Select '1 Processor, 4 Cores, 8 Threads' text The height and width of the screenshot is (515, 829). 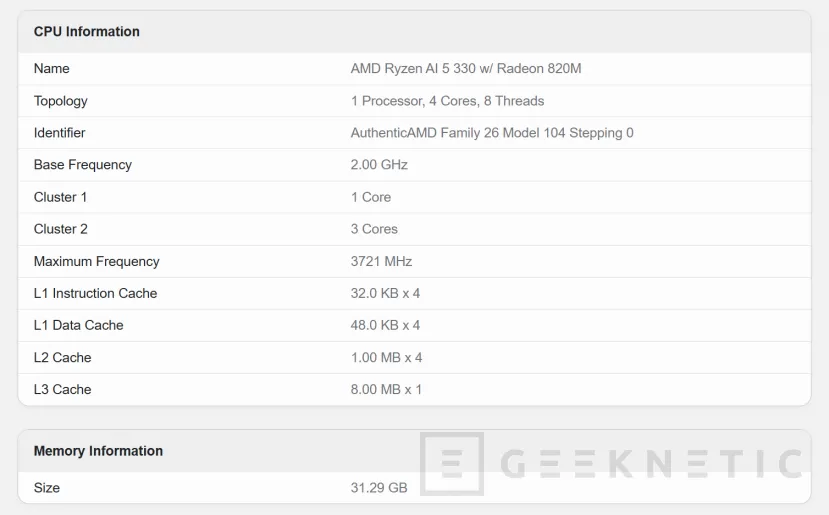point(447,101)
